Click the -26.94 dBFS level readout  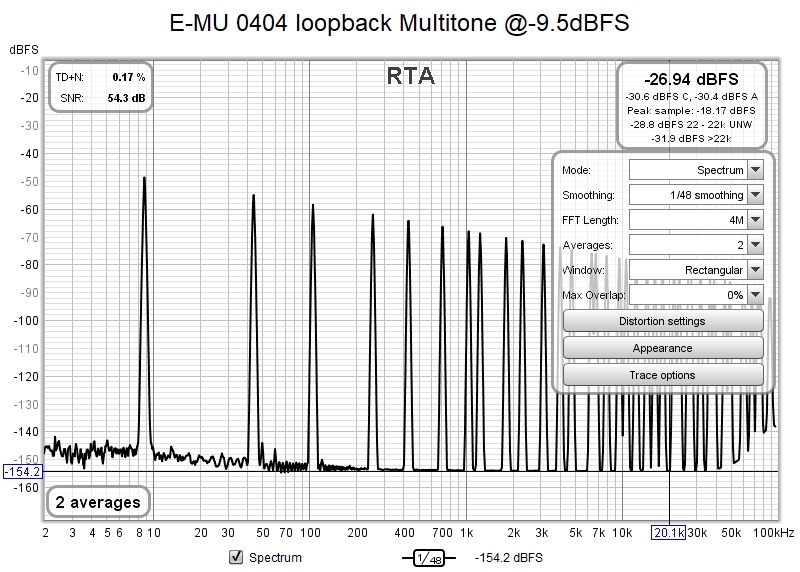(691, 79)
